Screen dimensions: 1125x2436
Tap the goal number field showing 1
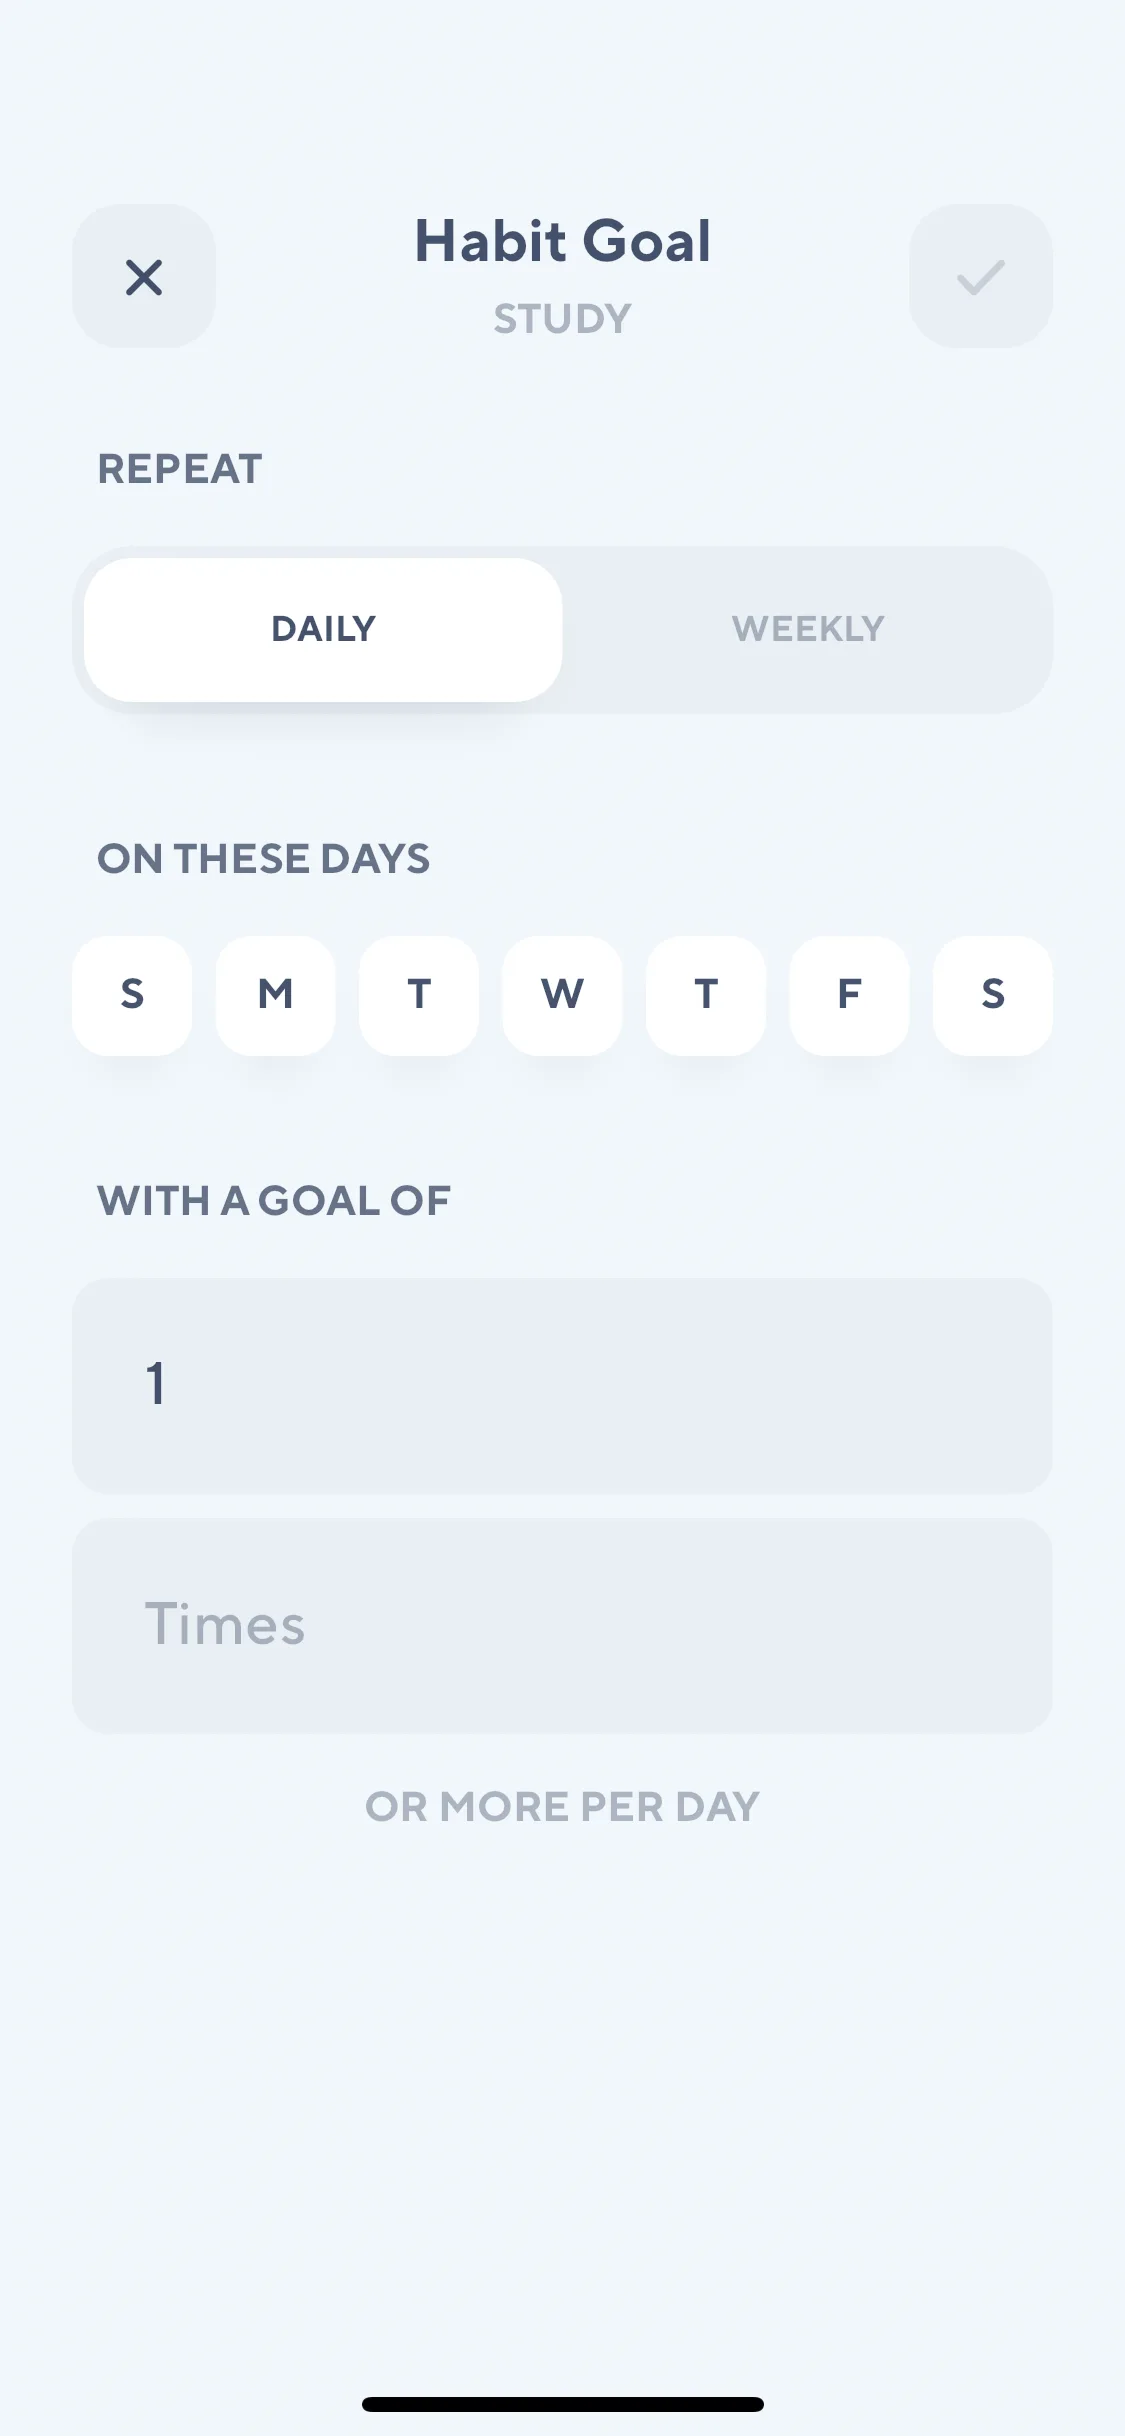pyautogui.click(x=562, y=1386)
